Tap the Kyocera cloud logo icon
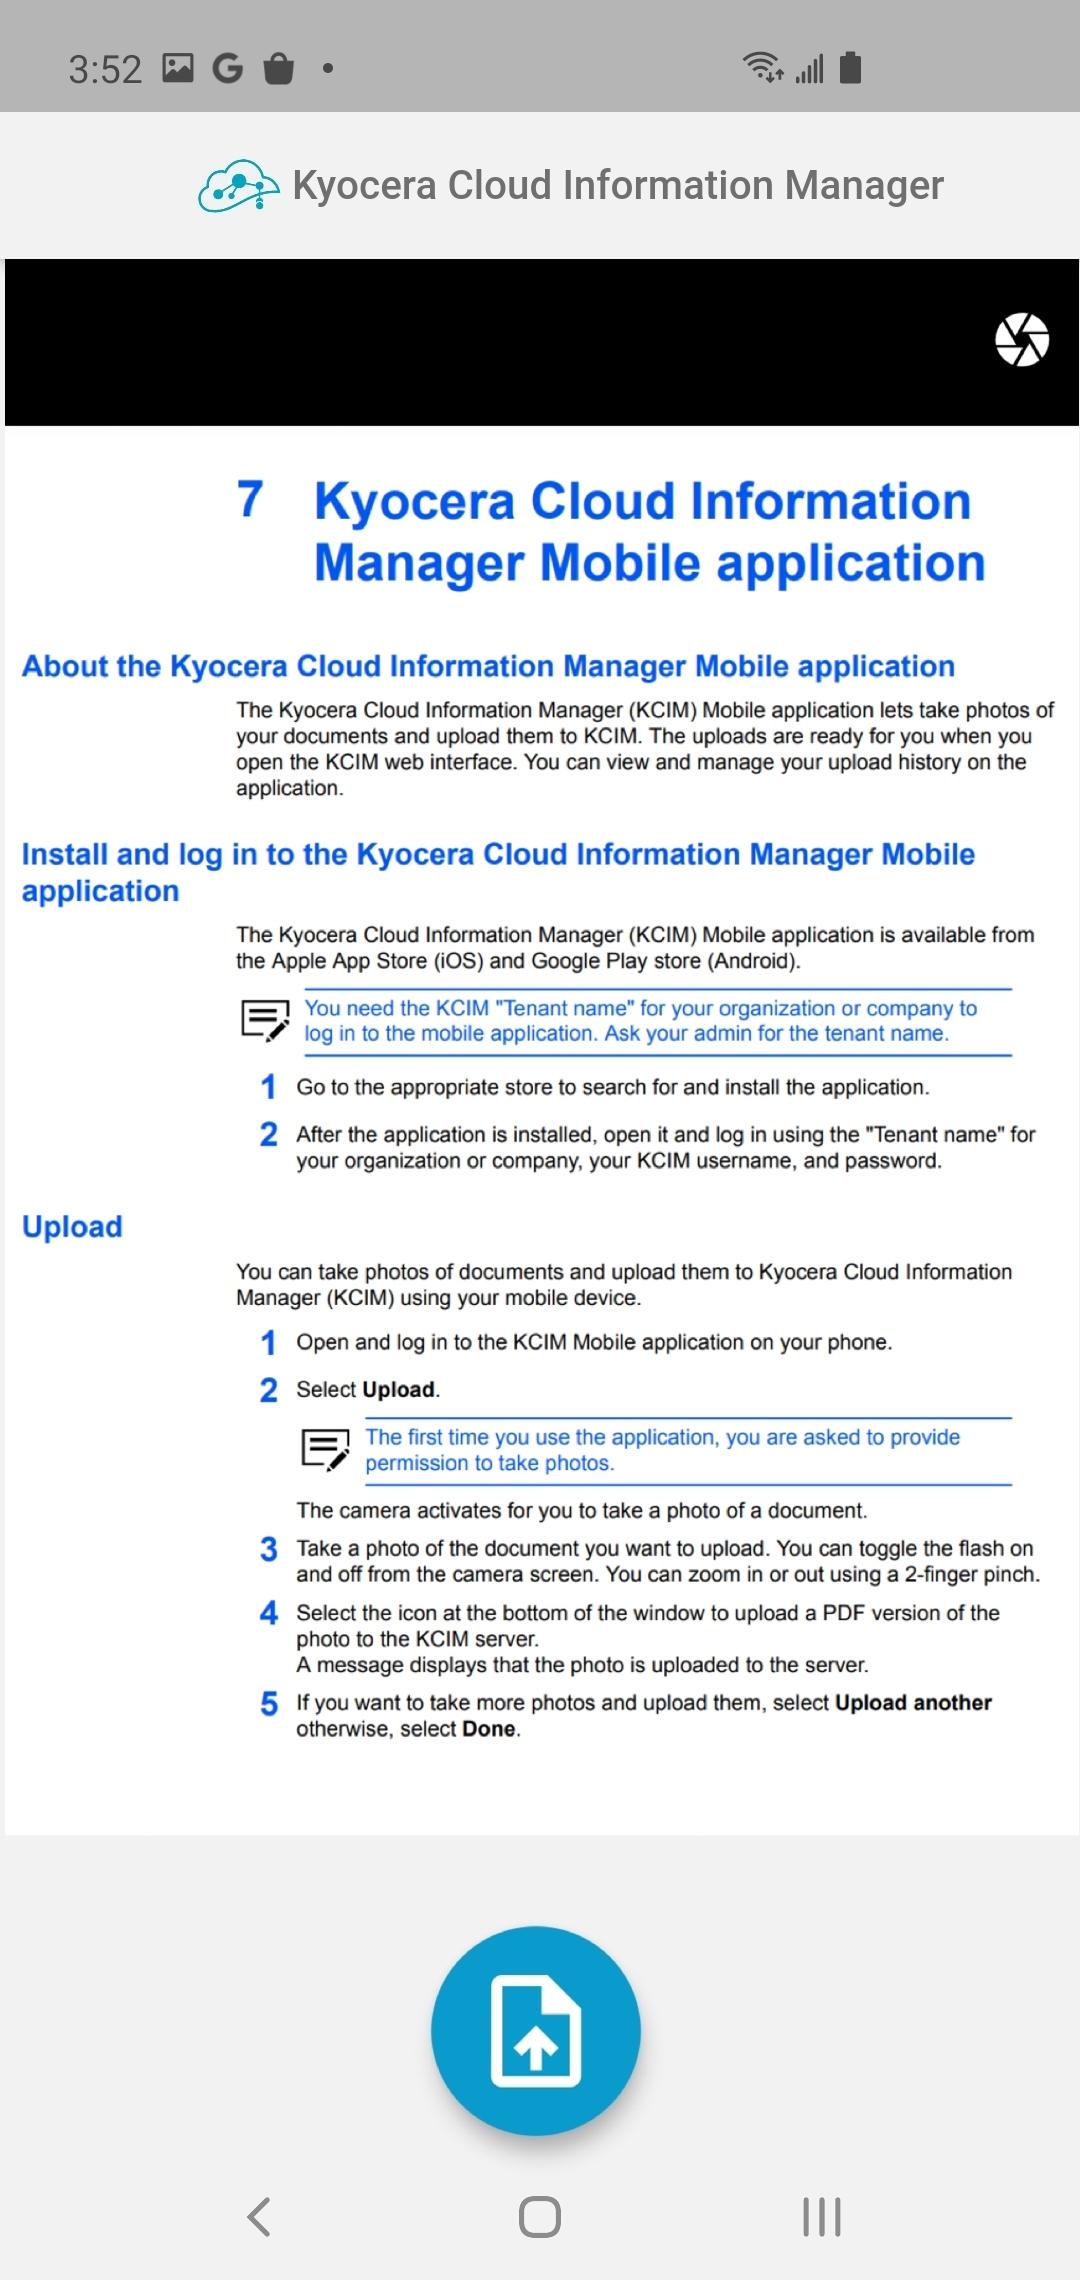Viewport: 1080px width, 2280px height. point(238,186)
